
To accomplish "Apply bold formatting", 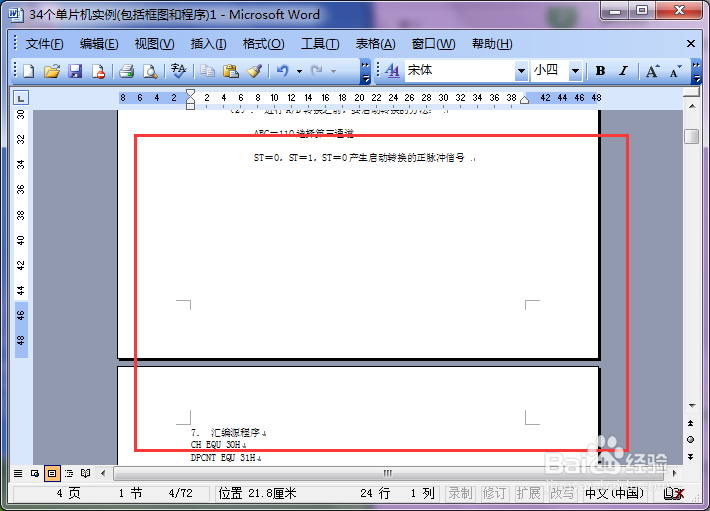I will [600, 71].
